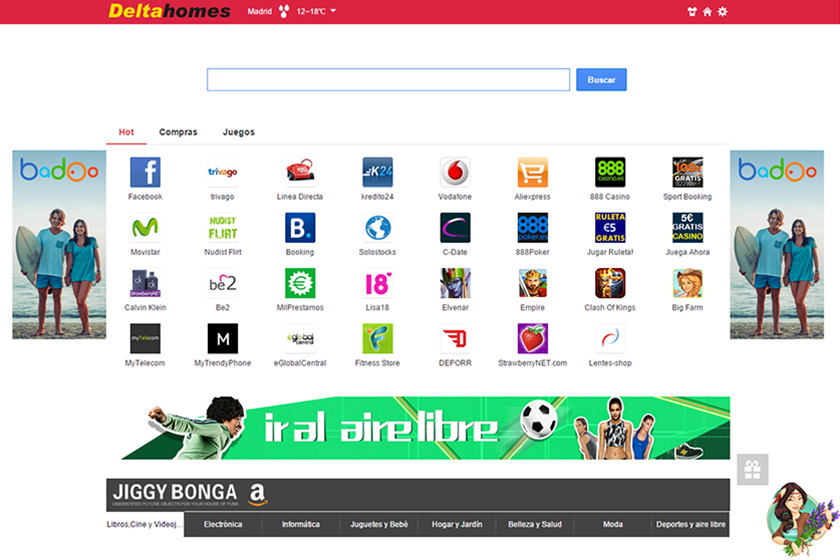Click the gift box icon
The image size is (840, 560).
click(752, 468)
